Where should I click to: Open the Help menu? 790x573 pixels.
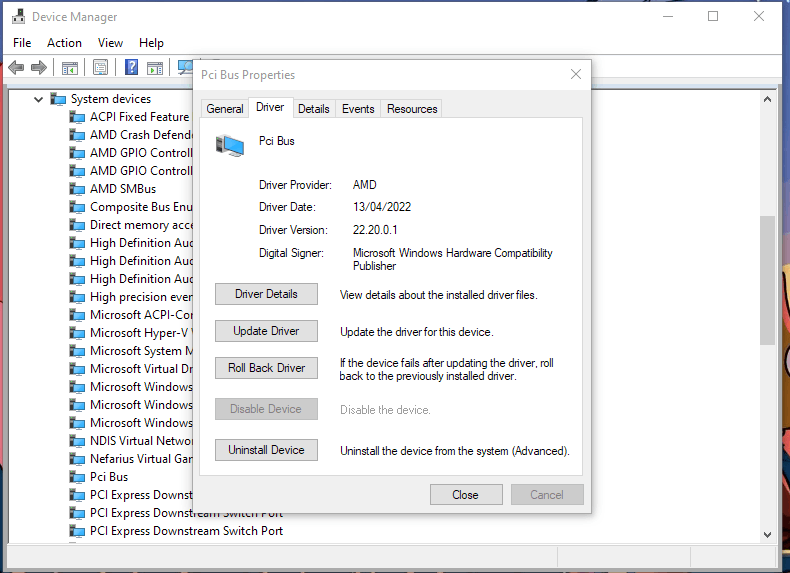[151, 43]
